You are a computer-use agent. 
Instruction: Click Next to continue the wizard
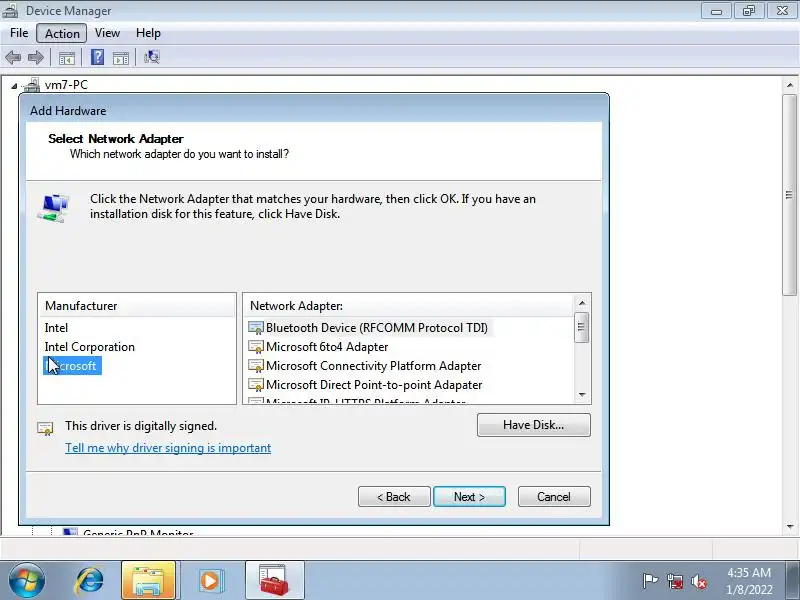469,496
